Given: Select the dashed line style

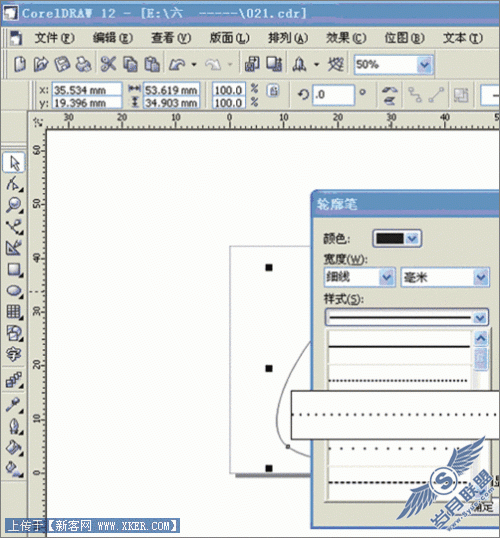Looking at the screenshot, I should pos(399,482).
